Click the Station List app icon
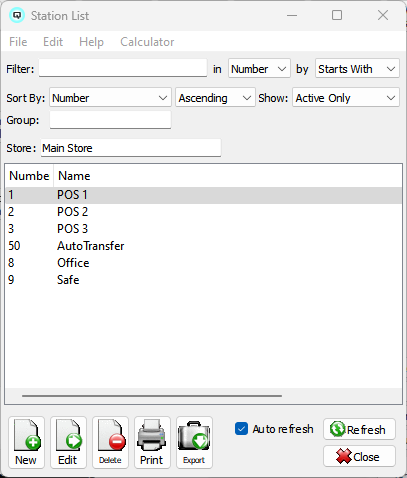The height and width of the screenshot is (478, 407). [17, 15]
